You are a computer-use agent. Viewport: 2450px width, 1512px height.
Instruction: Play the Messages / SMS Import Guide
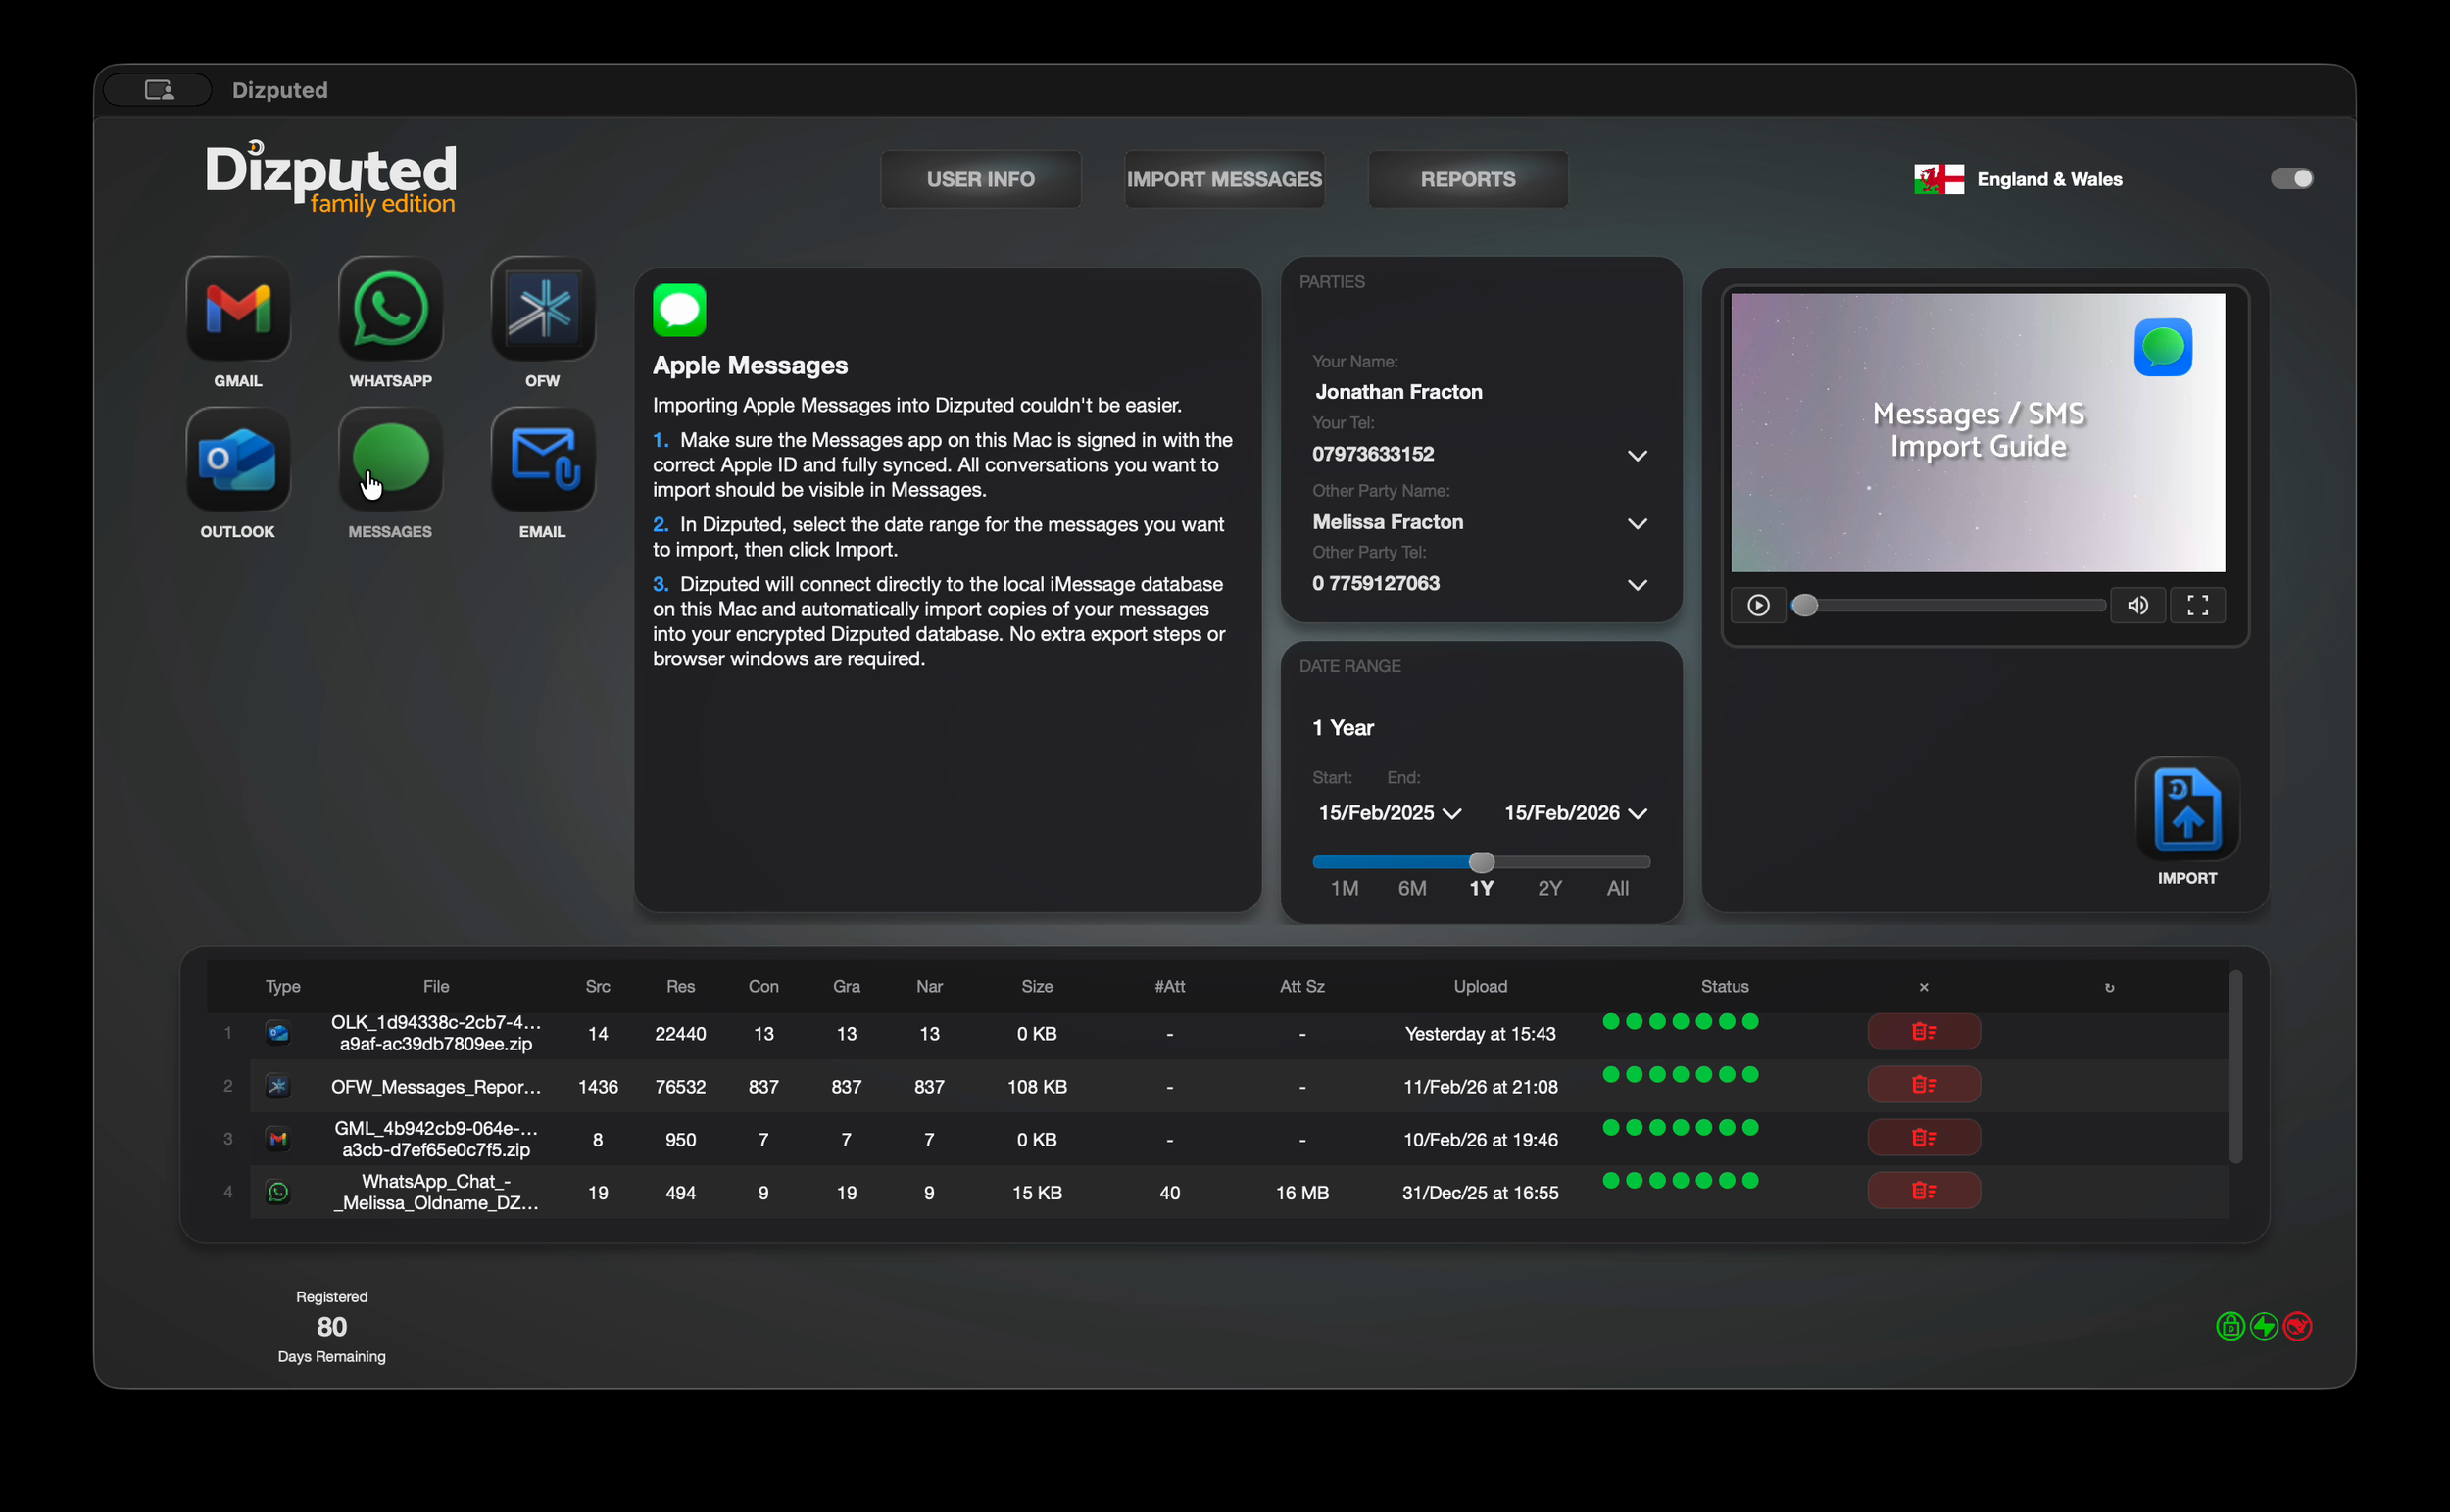click(x=1758, y=605)
